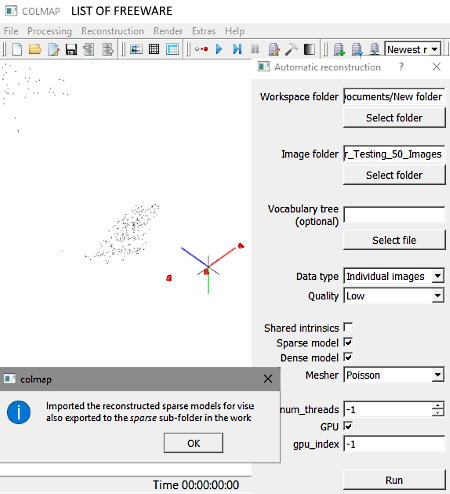Open the Processing menu
This screenshot has width=450, height=494.
[x=49, y=31]
